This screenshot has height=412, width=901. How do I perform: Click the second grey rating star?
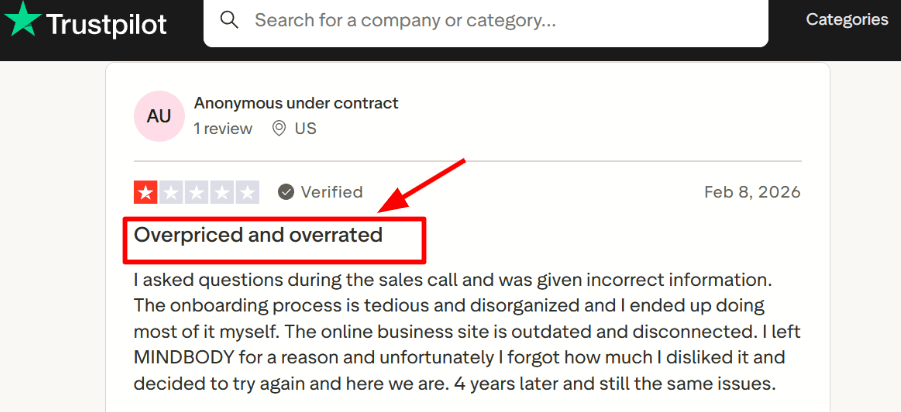tap(171, 192)
